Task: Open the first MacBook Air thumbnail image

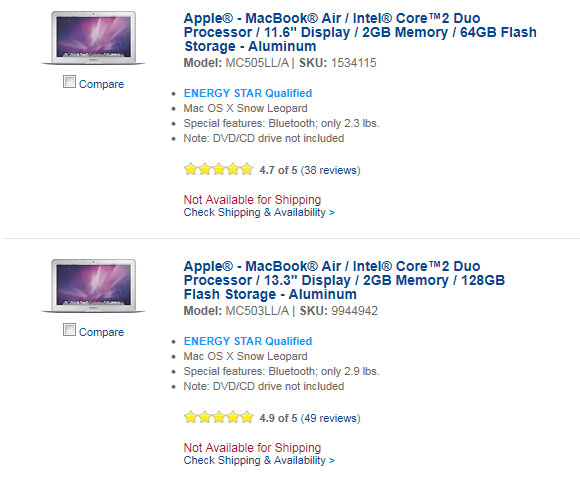Action: coord(93,38)
